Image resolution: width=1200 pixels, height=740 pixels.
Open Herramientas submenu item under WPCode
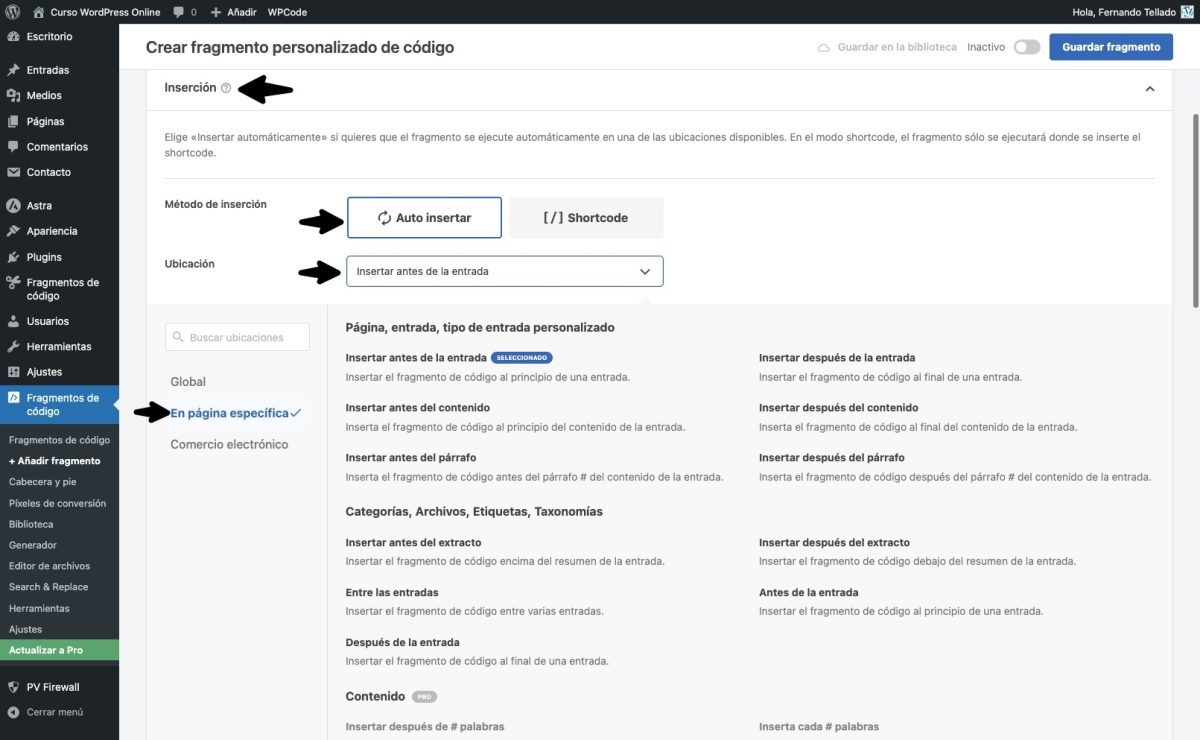[39, 608]
